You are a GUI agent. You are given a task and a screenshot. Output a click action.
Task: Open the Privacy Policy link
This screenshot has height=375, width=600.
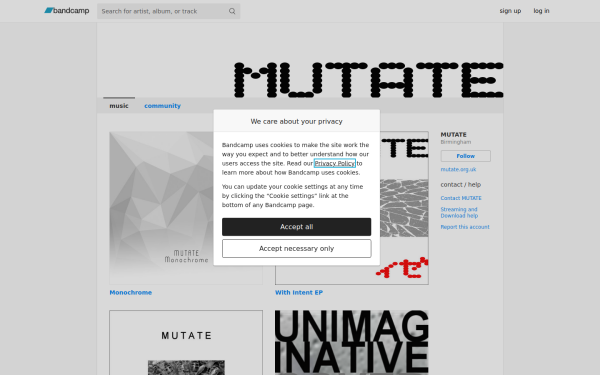coord(335,163)
